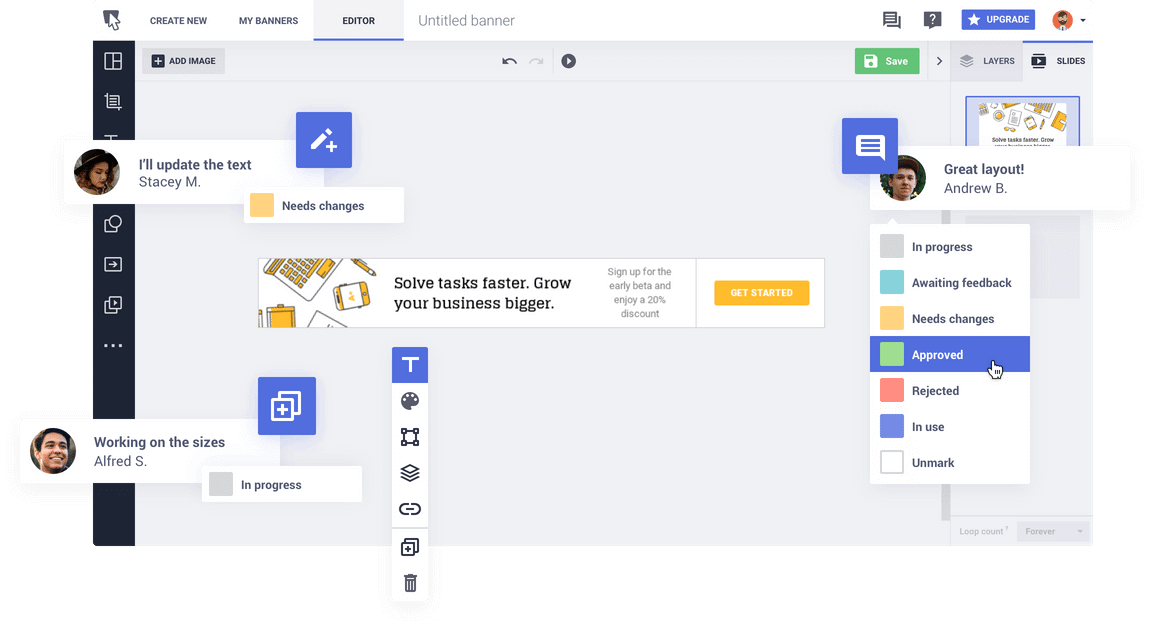Open the comments icon in top bar
This screenshot has height=627, width=1150.
(x=893, y=19)
